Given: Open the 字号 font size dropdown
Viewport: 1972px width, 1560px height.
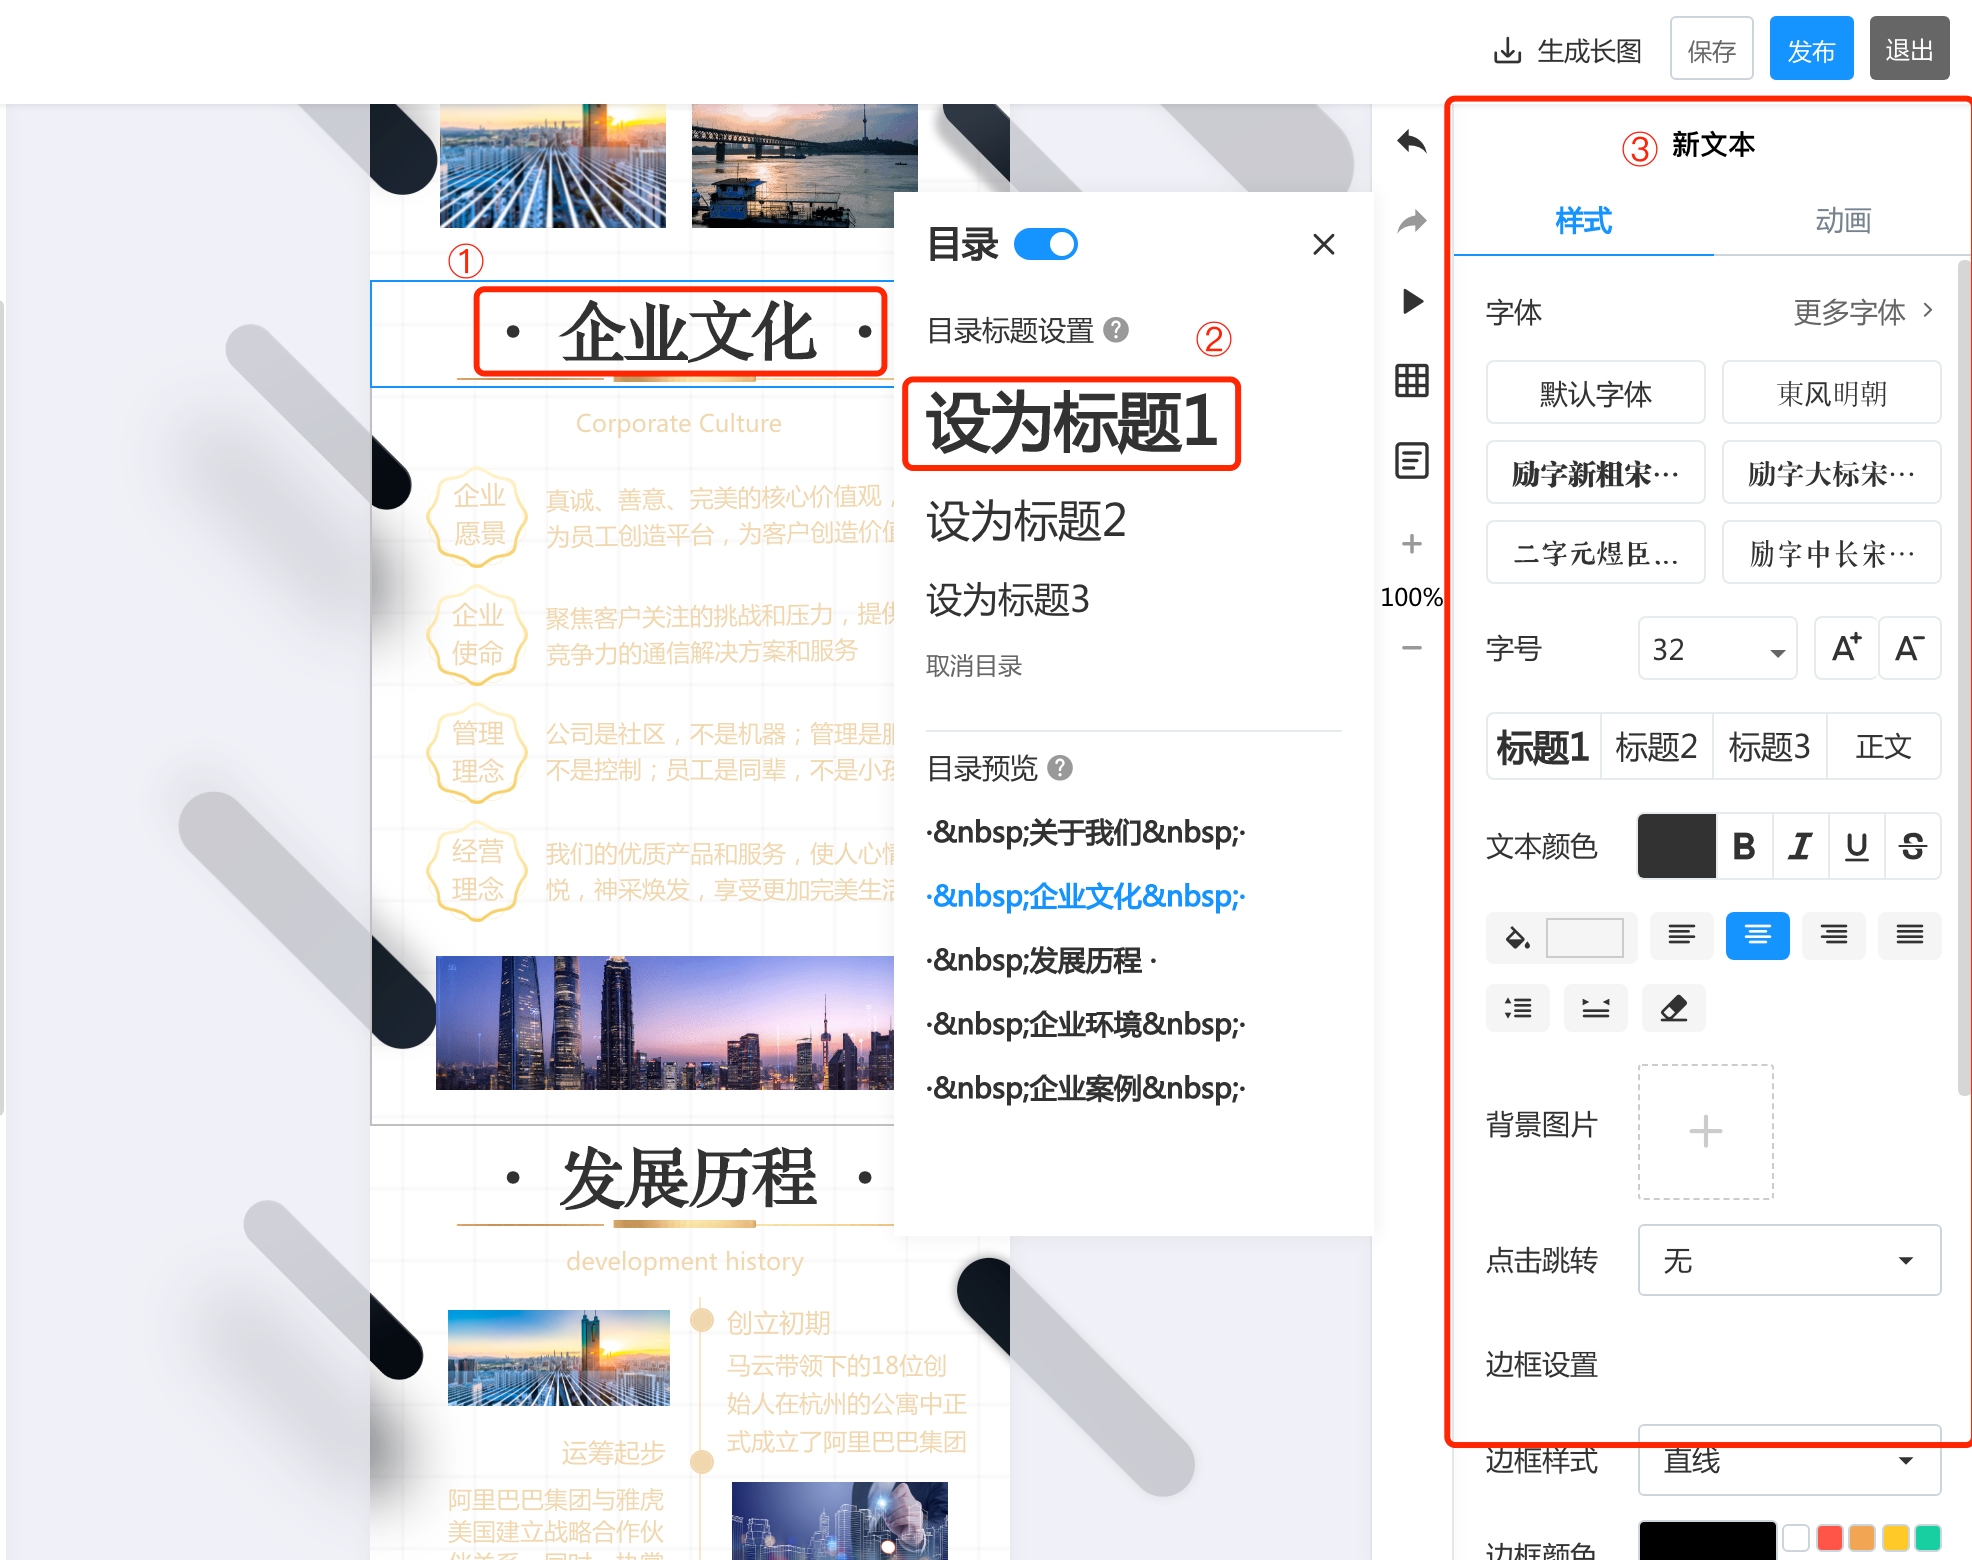Looking at the screenshot, I should pyautogui.click(x=1717, y=650).
